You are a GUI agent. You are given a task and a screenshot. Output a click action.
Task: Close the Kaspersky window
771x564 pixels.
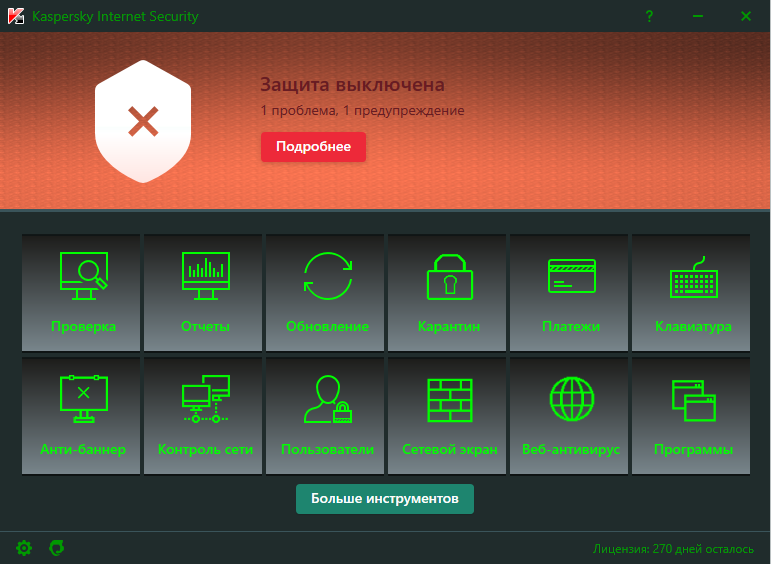point(746,16)
